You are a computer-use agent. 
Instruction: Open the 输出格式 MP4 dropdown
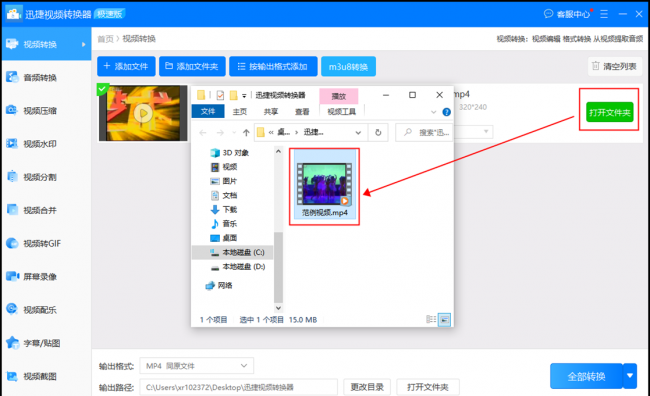click(196, 366)
